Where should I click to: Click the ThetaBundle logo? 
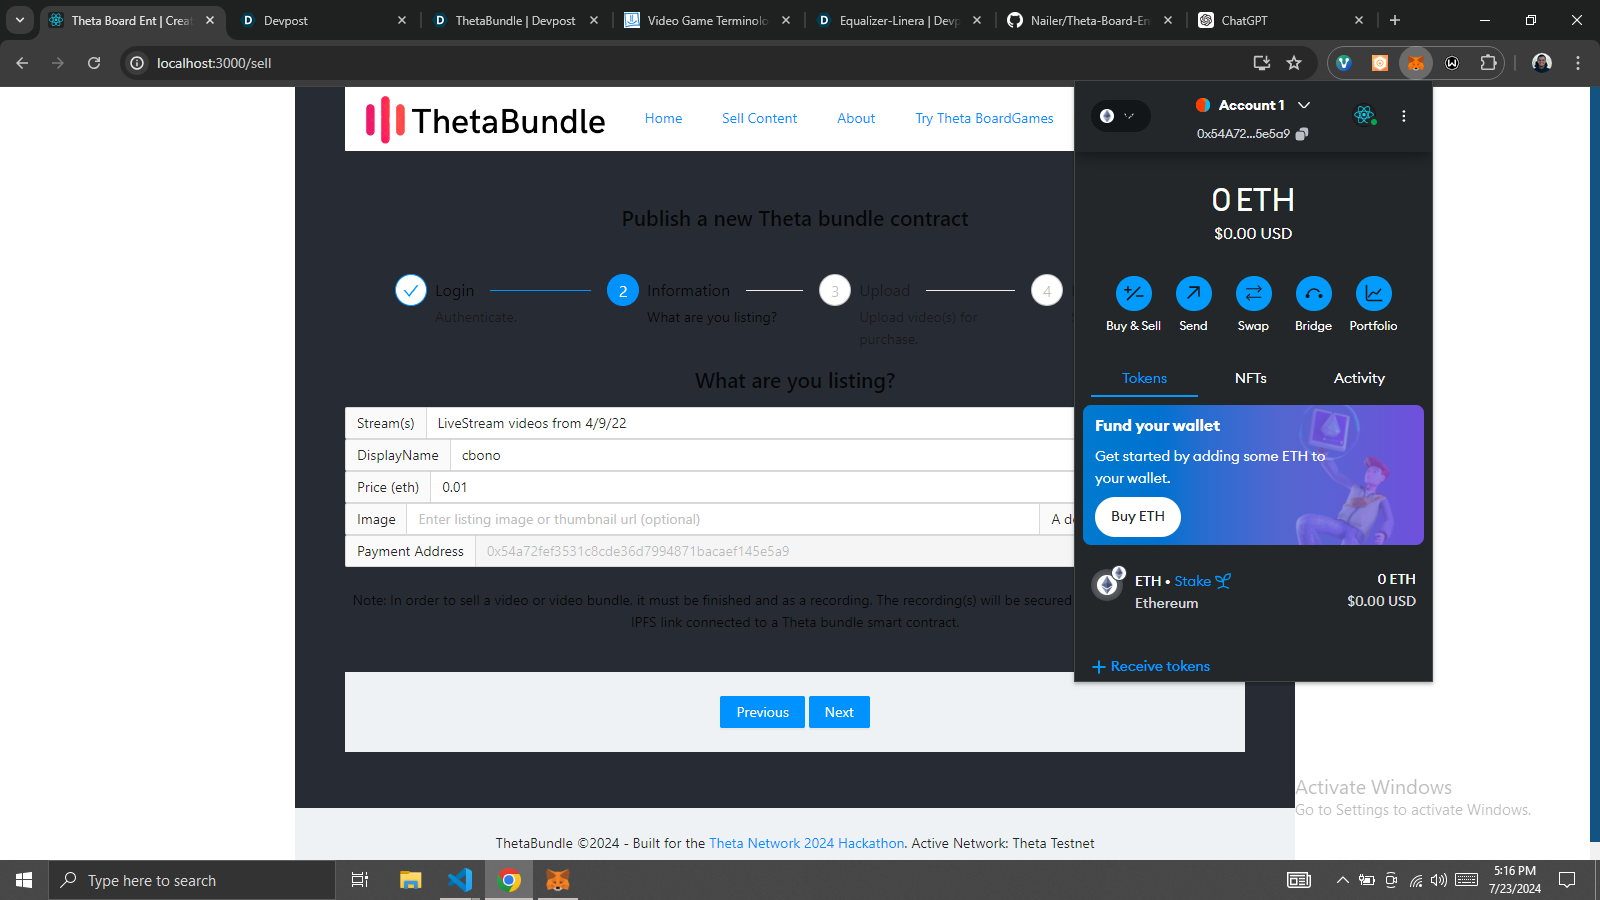point(485,120)
